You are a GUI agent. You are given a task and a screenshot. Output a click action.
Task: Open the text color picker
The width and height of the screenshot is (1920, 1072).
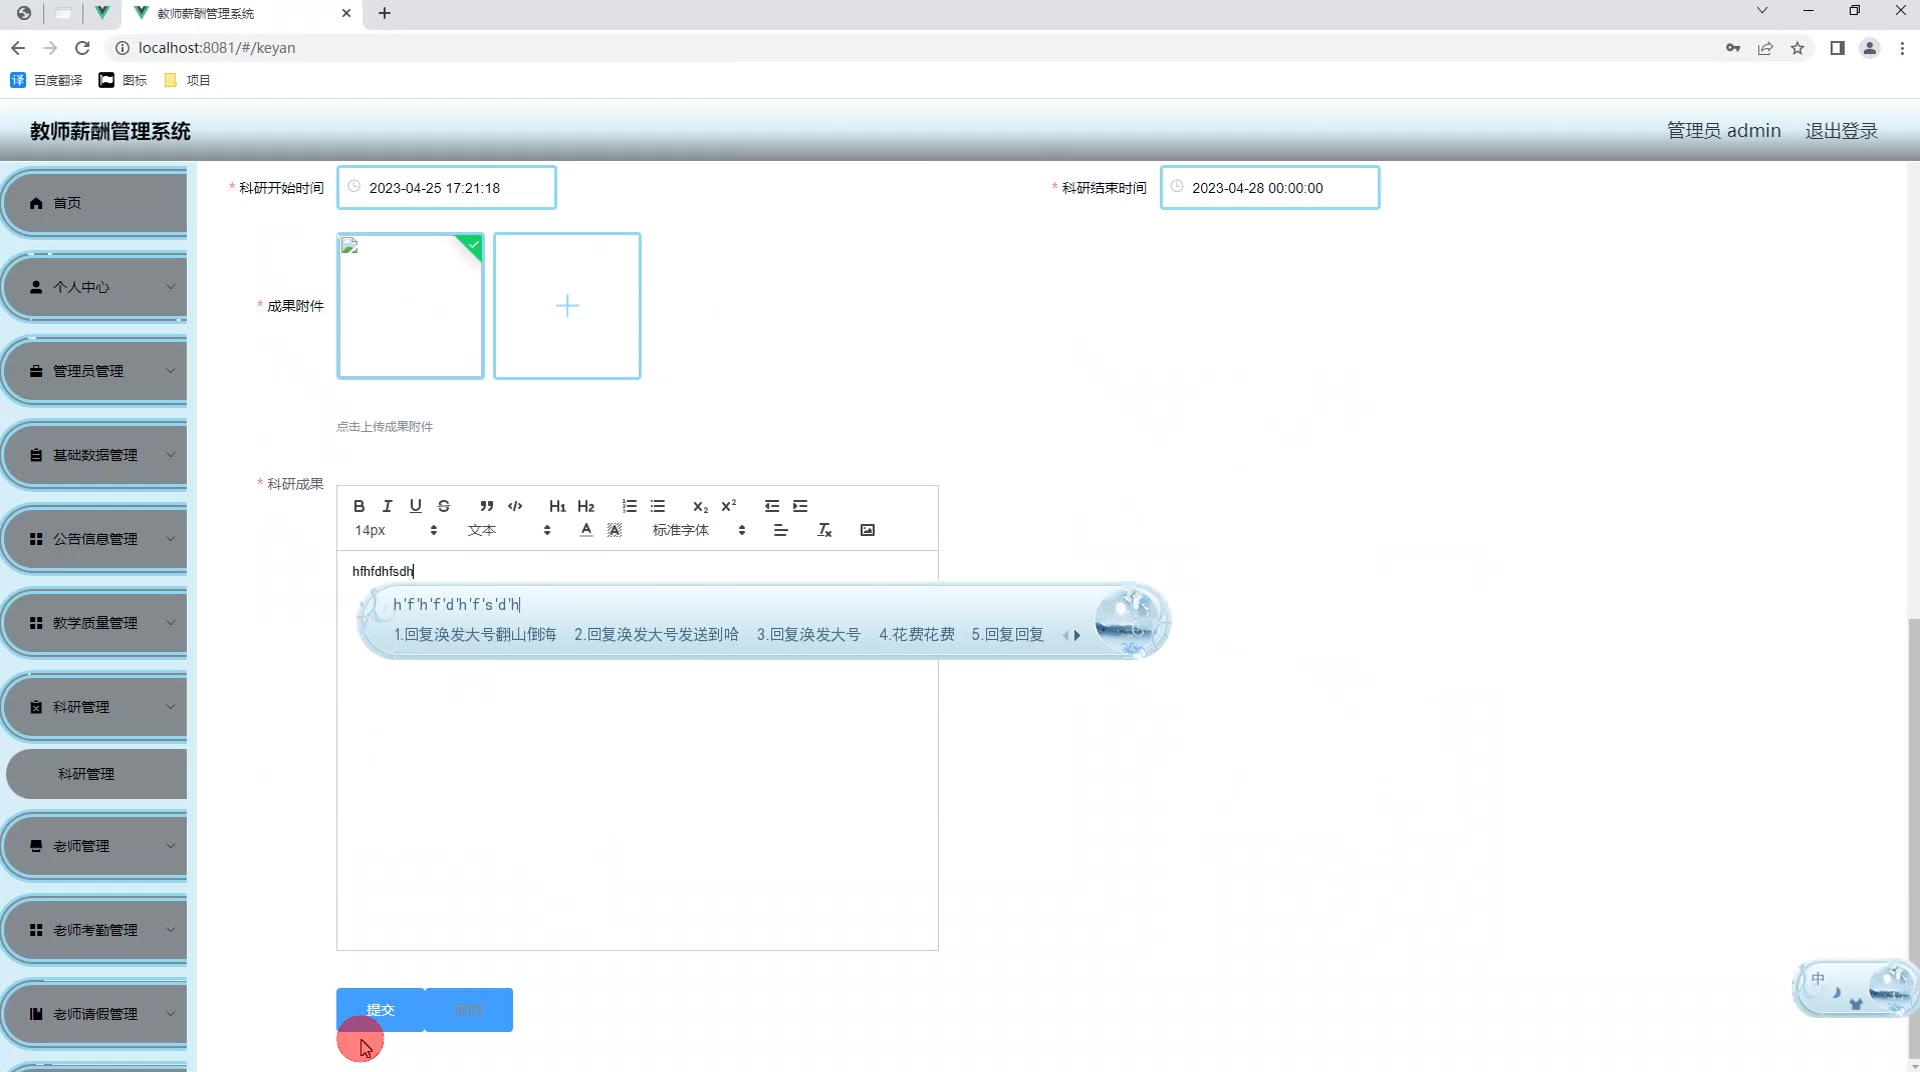click(586, 530)
